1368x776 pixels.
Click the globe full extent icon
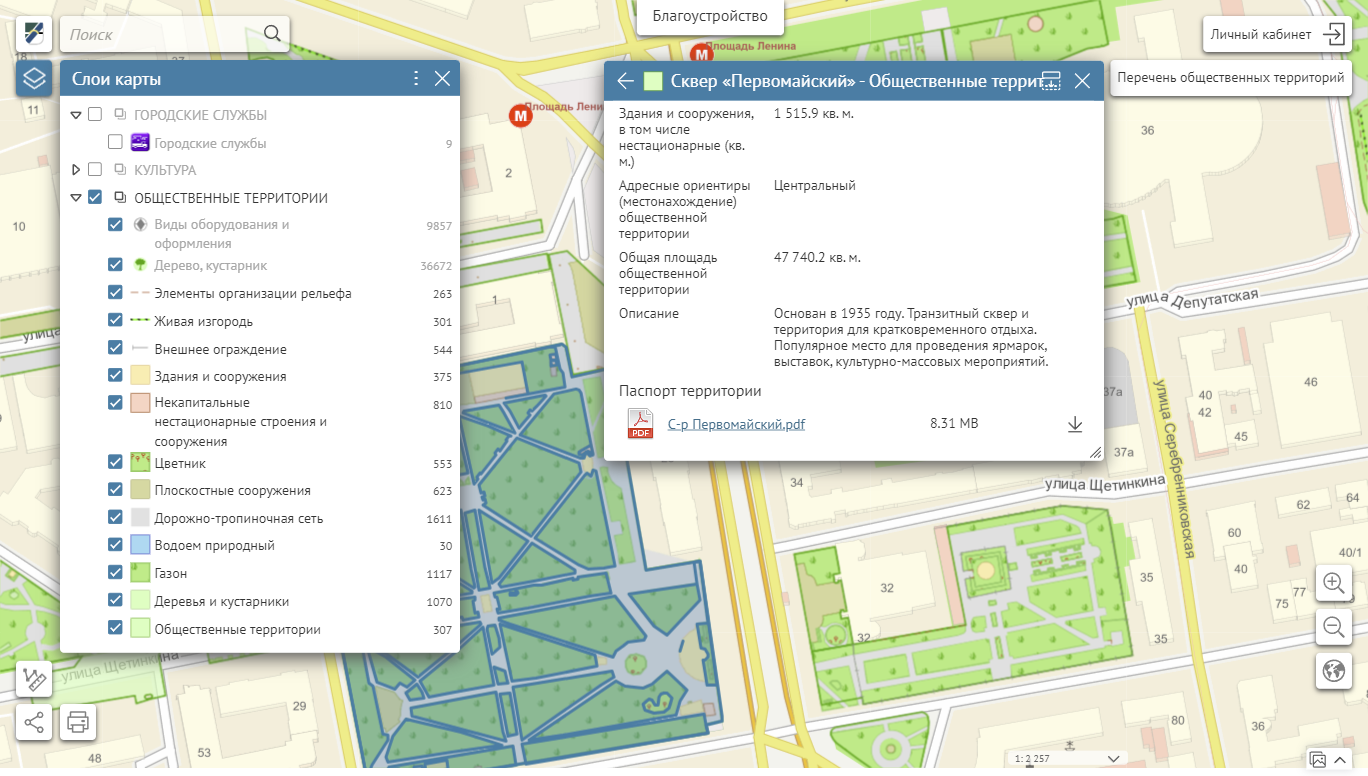1333,671
